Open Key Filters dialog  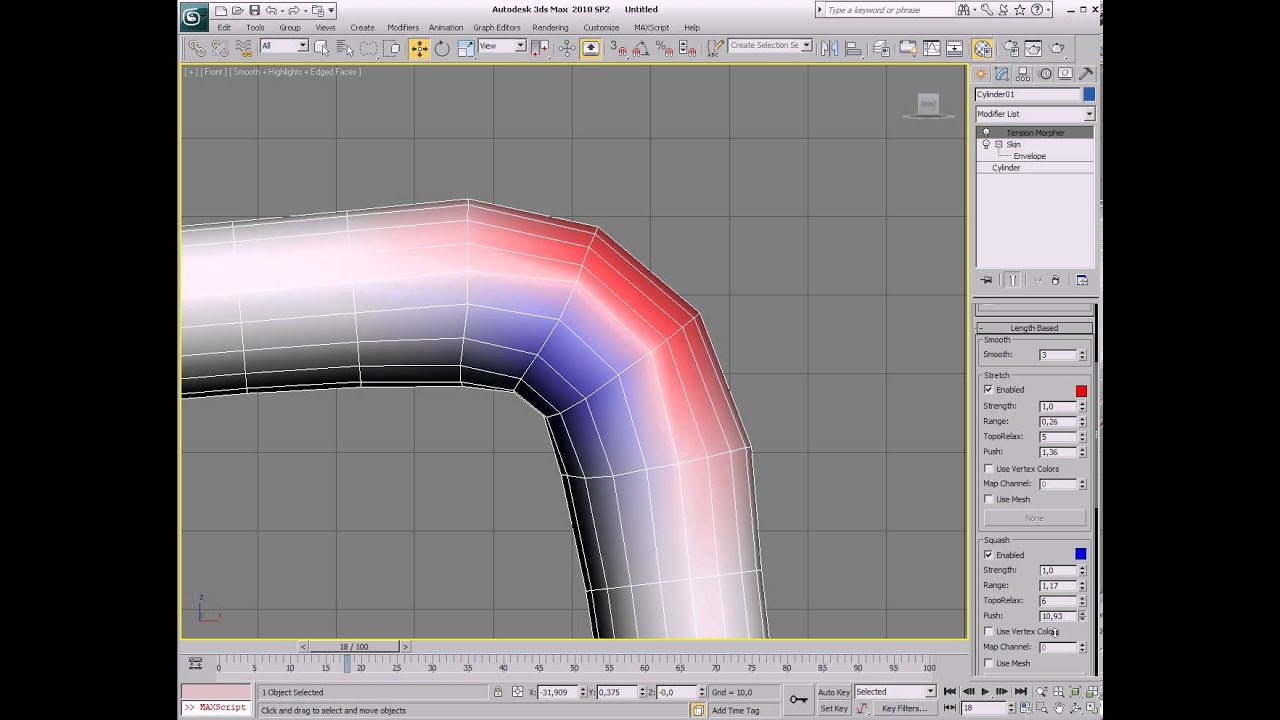pyautogui.click(x=904, y=709)
